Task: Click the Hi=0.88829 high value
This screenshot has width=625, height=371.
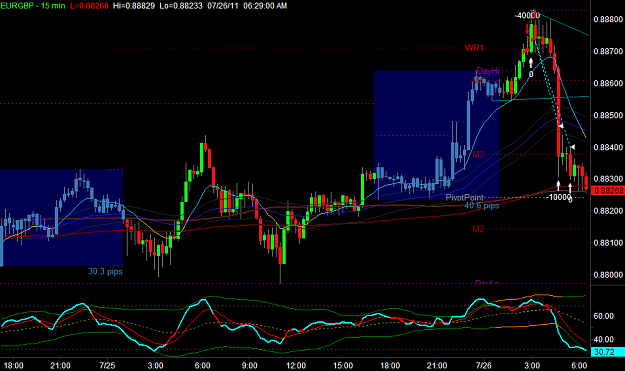Action: (x=134, y=6)
